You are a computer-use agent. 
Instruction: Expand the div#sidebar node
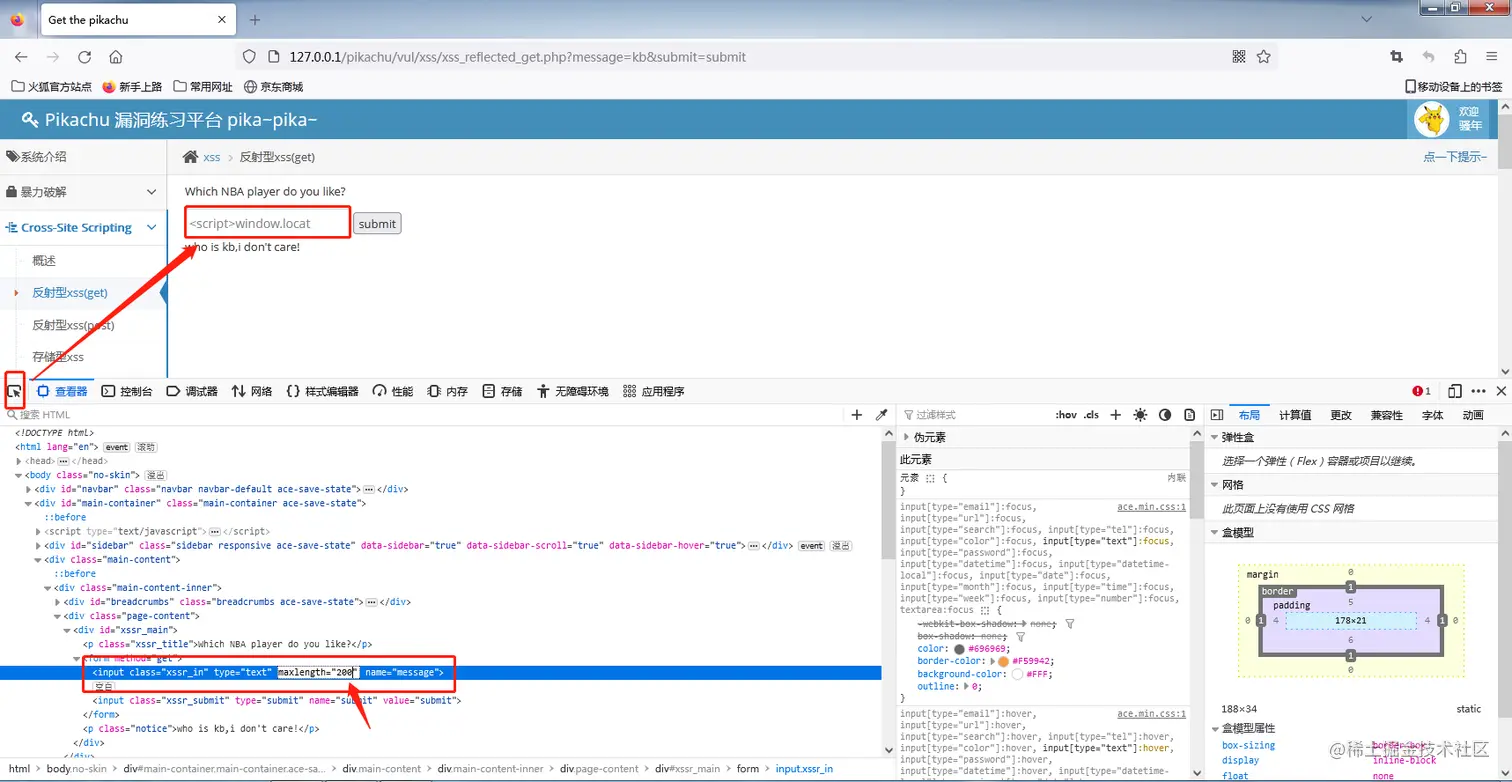point(39,545)
